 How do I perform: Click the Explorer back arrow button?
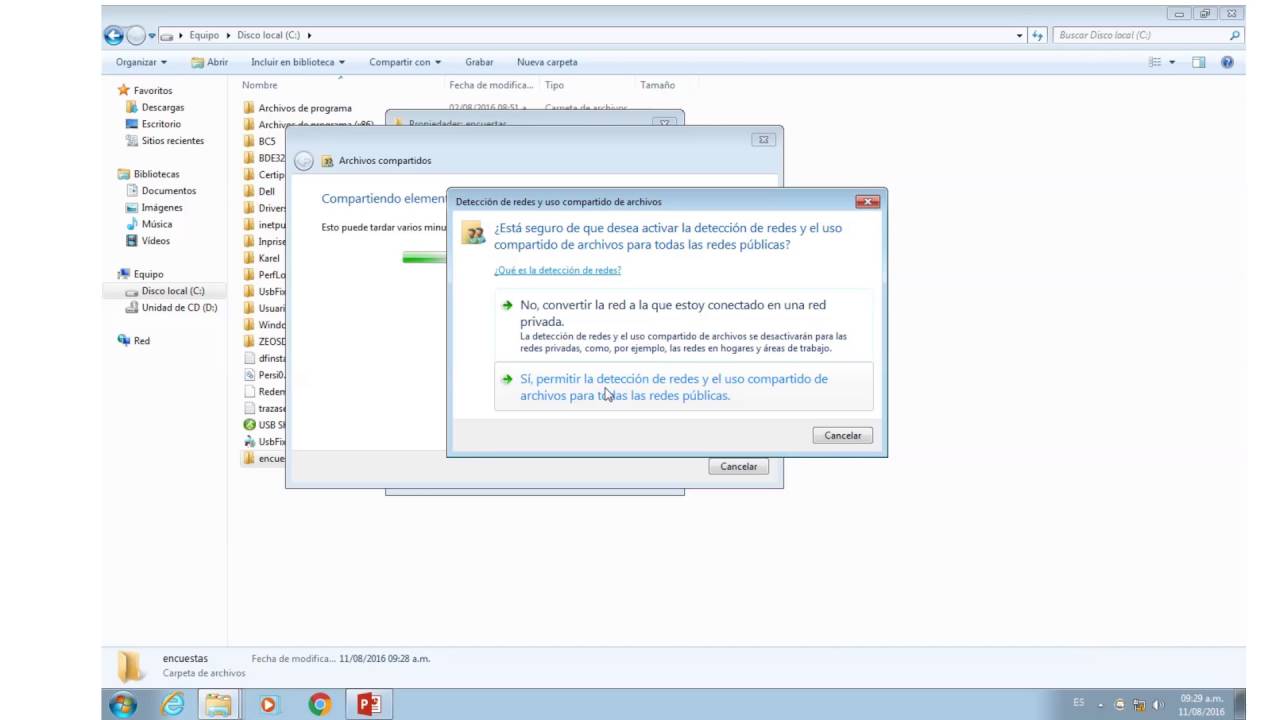[x=114, y=35]
